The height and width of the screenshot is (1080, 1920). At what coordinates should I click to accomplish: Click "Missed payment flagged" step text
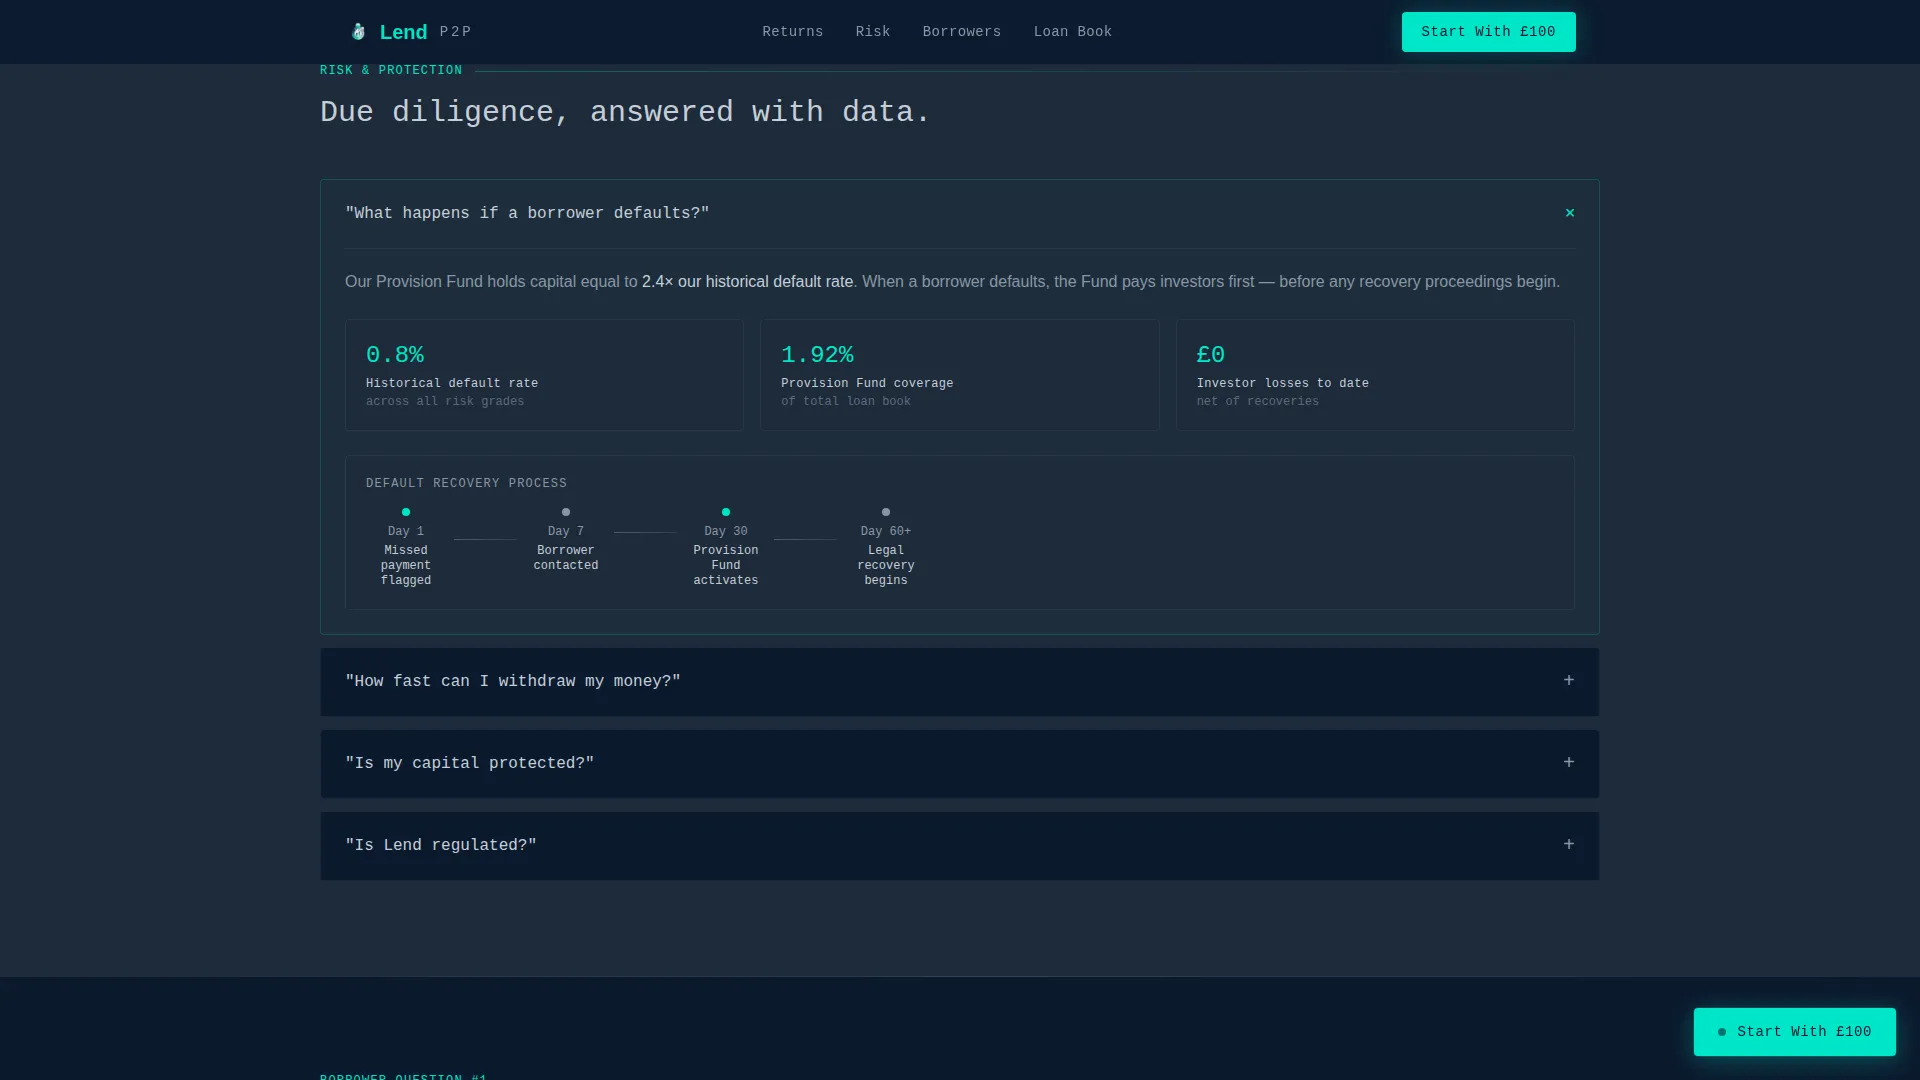406,565
